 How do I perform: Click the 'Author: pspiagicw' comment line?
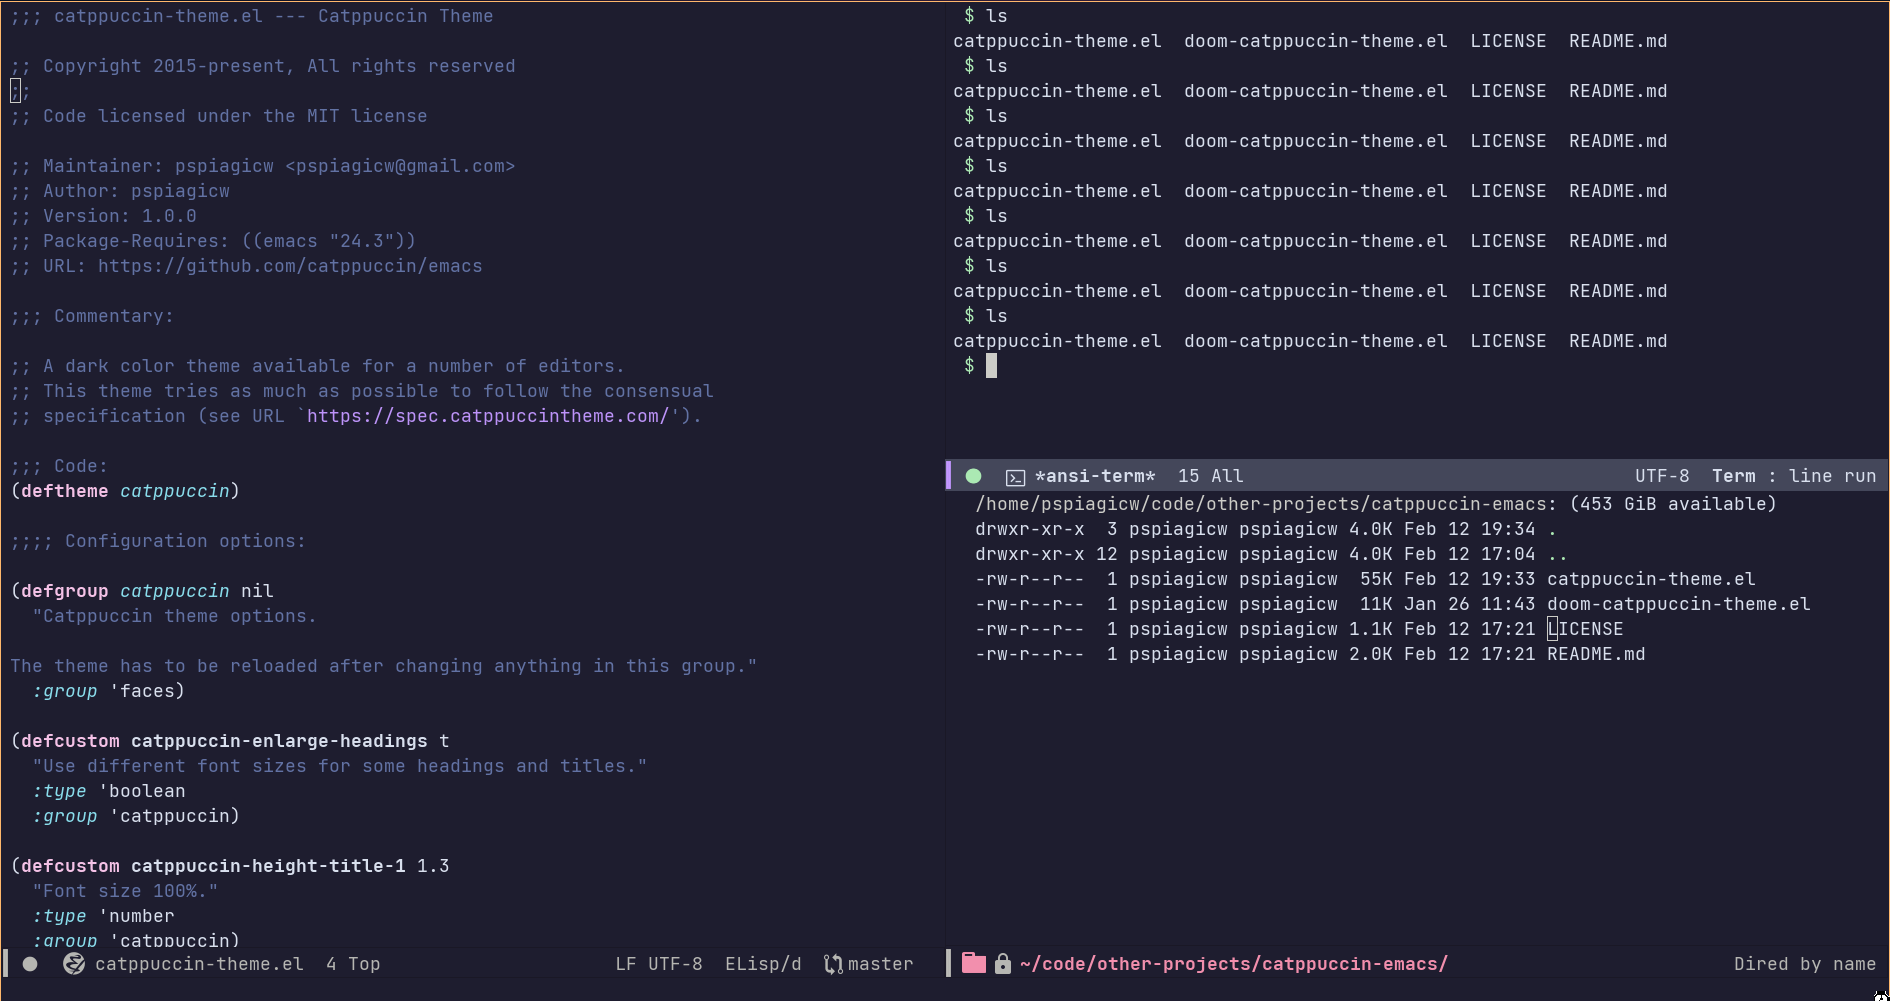click(120, 191)
